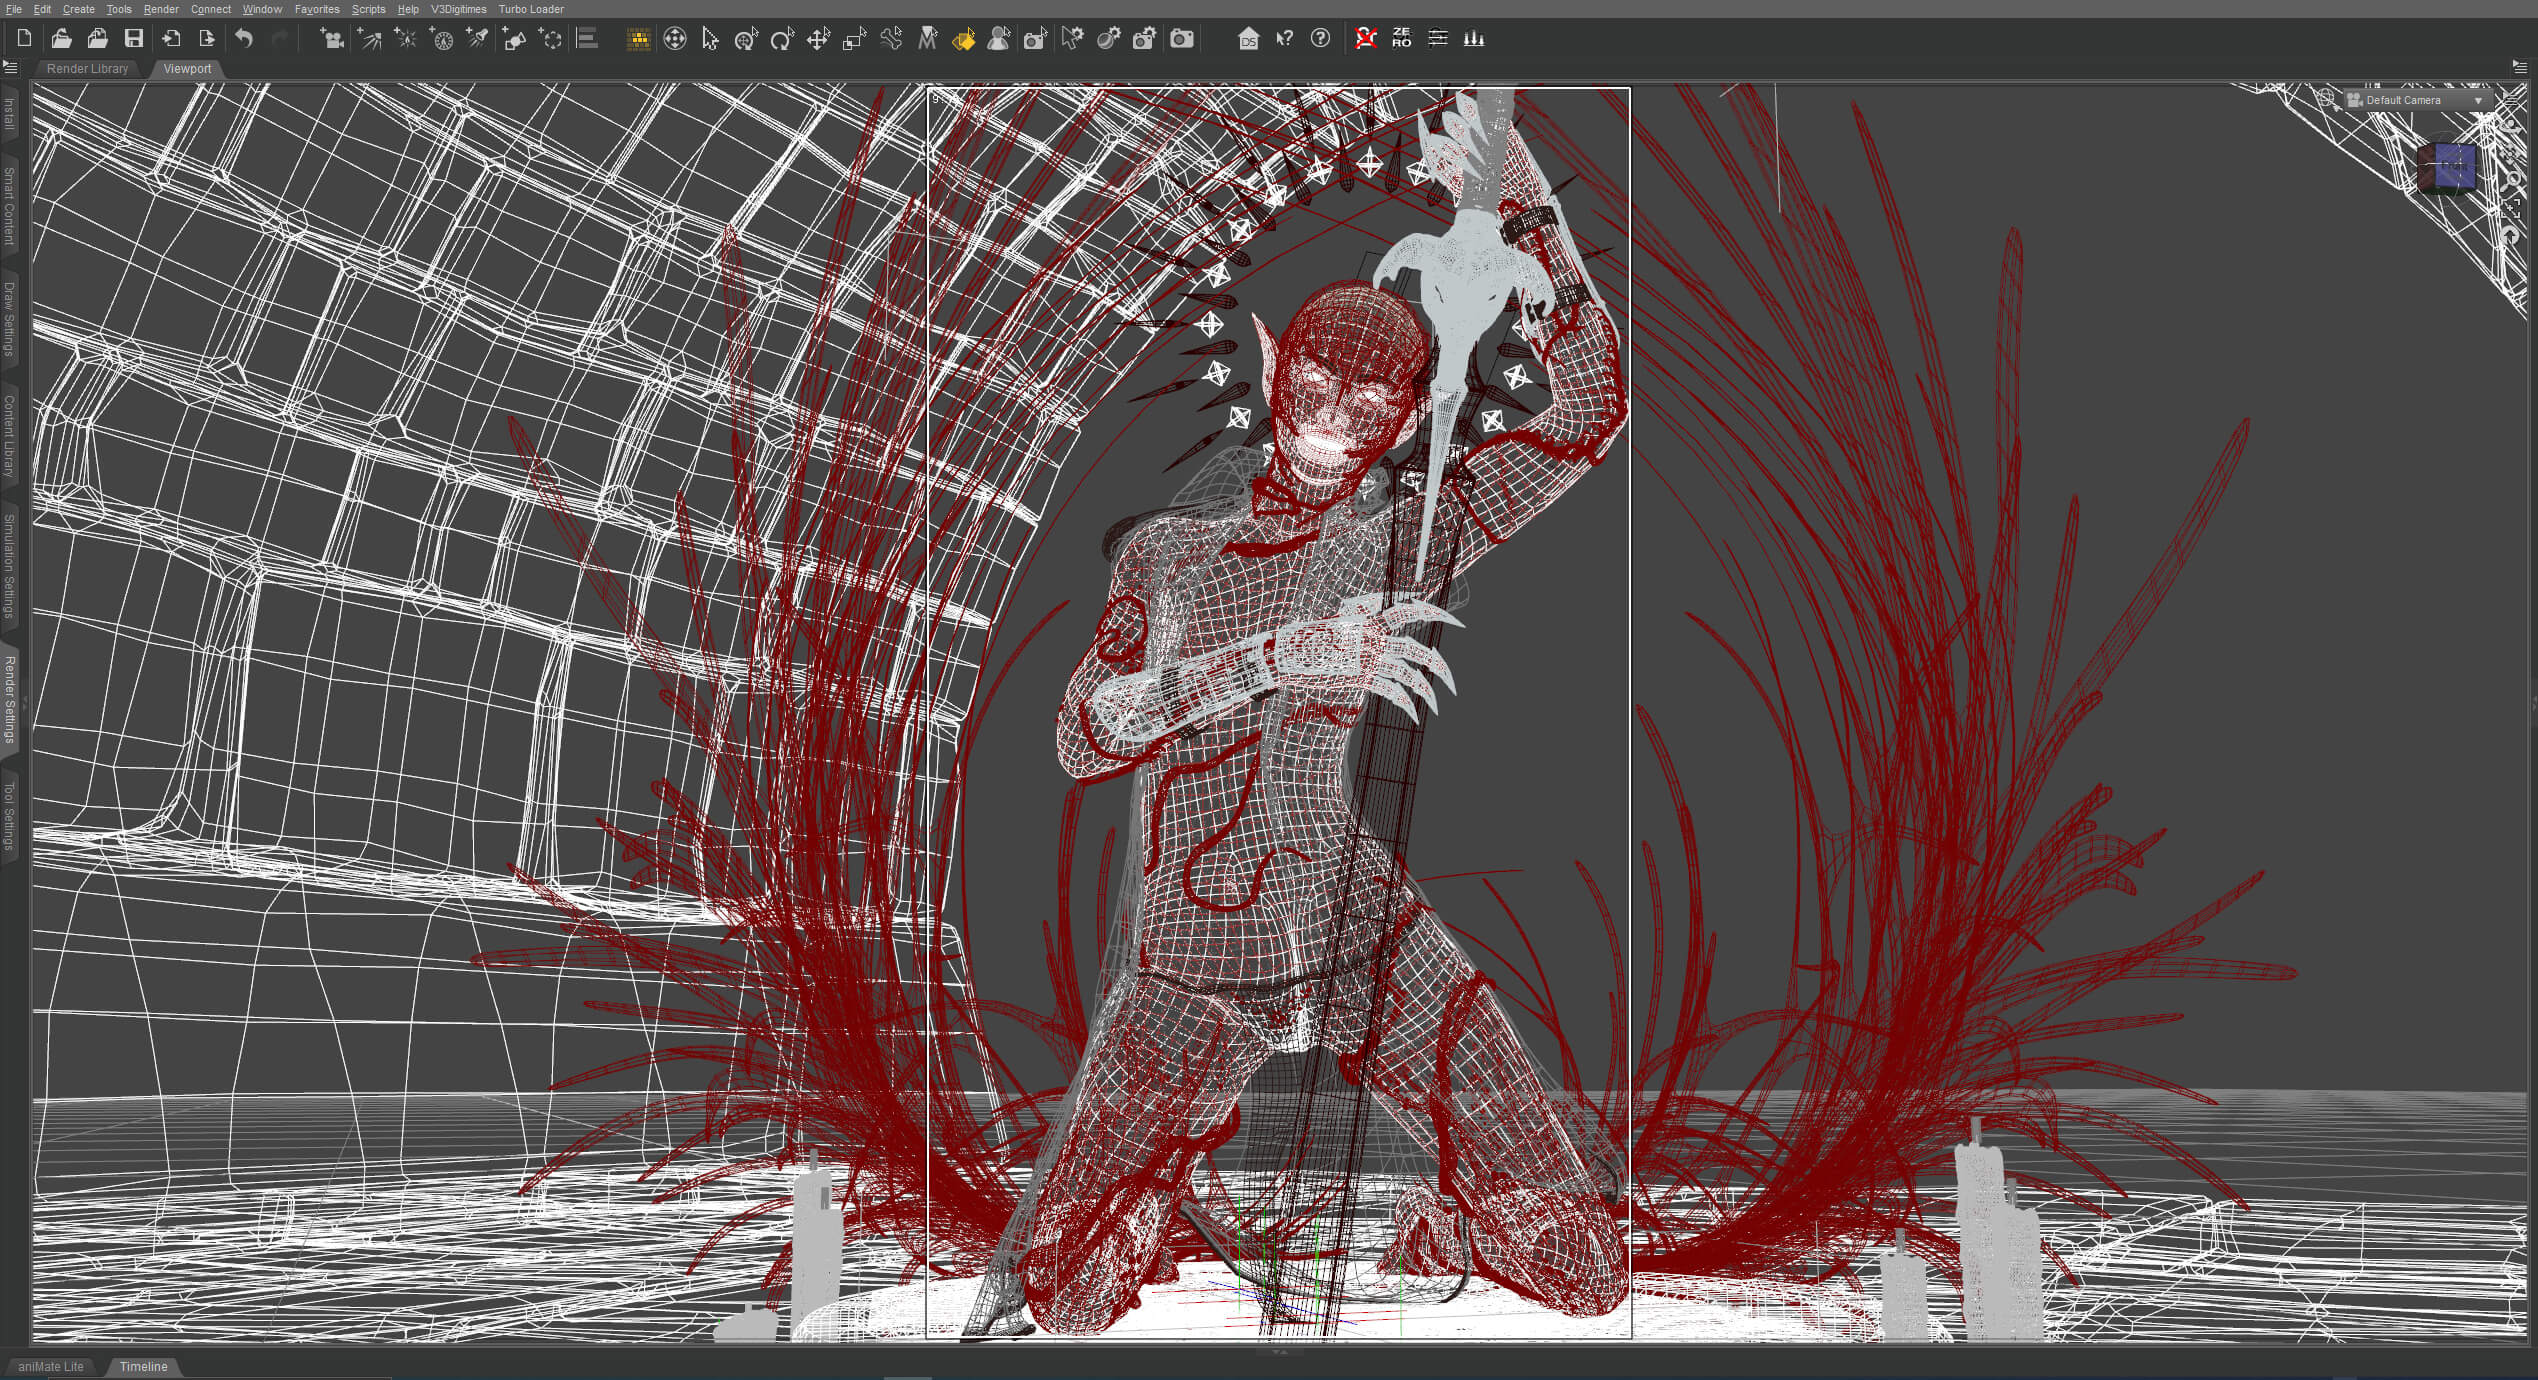Activate the highlighted Surface Selection tool
This screenshot has height=1380, width=2538.
963,39
